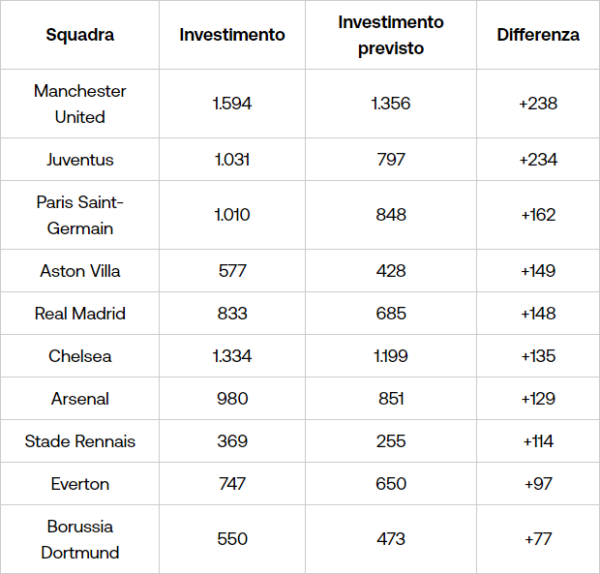Click the Differenza column header

coord(538,35)
